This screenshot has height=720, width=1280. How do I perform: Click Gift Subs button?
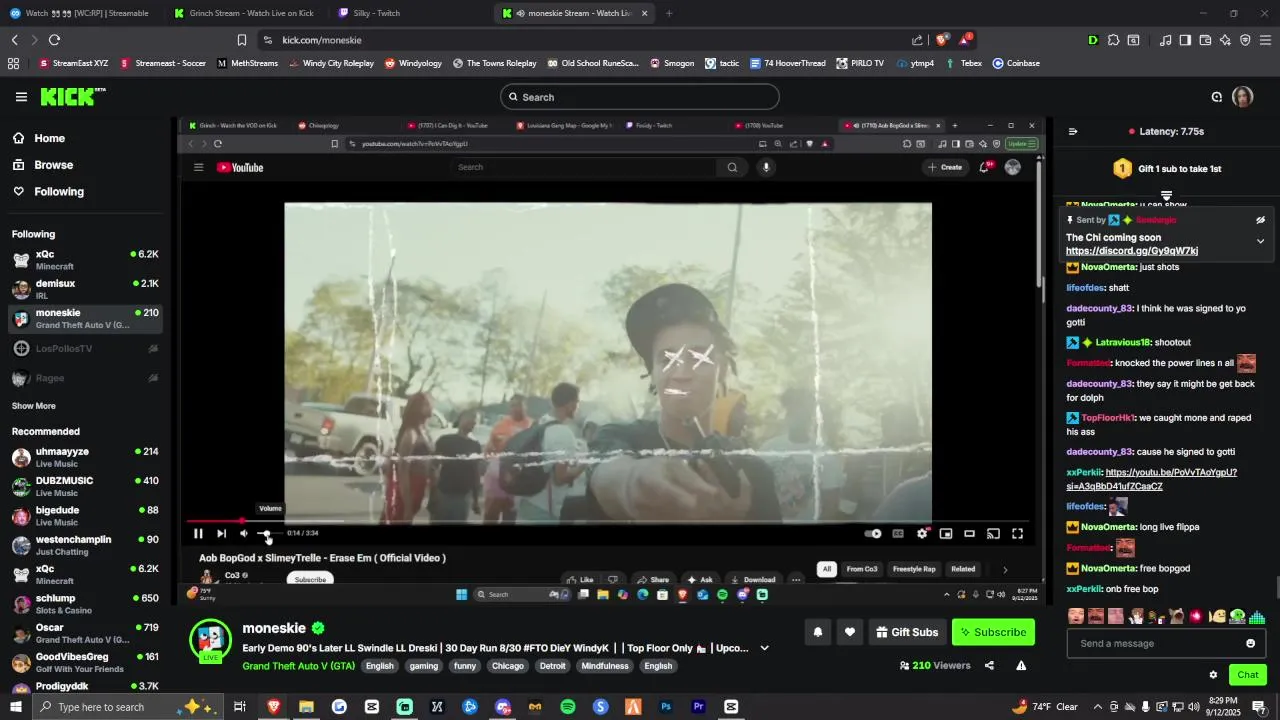907,632
